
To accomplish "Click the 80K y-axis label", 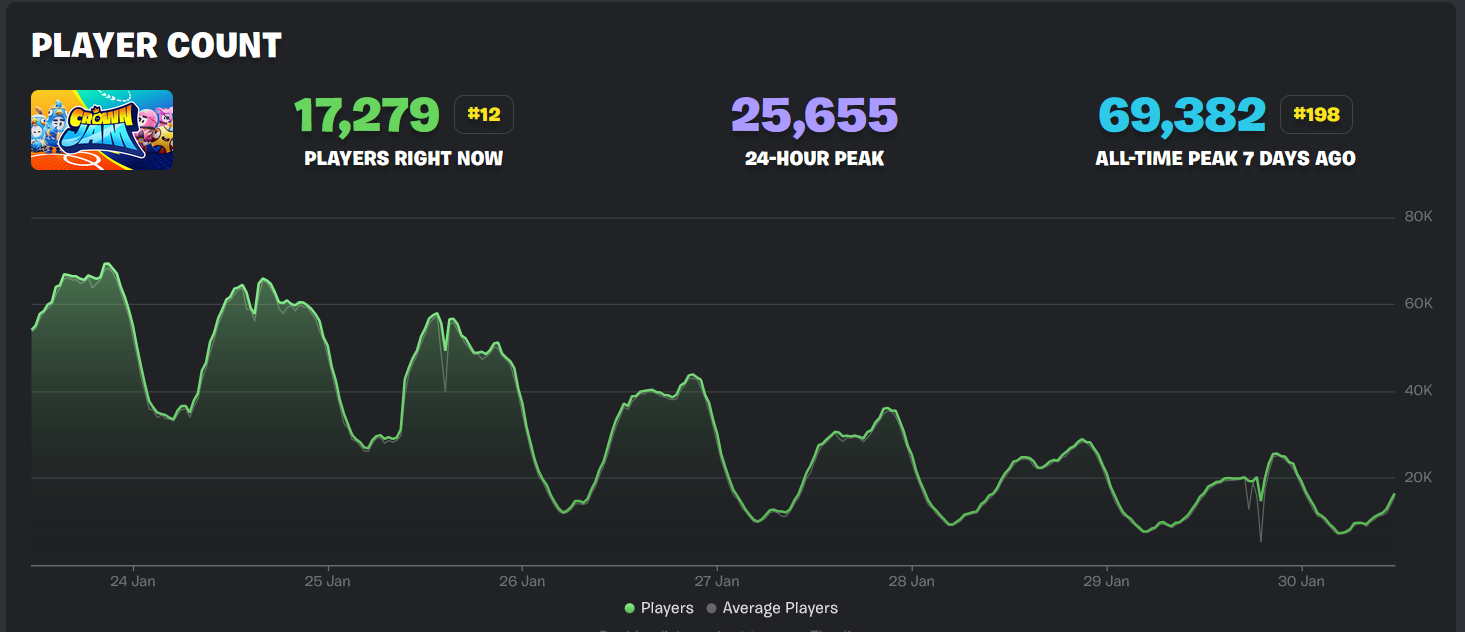I will [x=1418, y=217].
